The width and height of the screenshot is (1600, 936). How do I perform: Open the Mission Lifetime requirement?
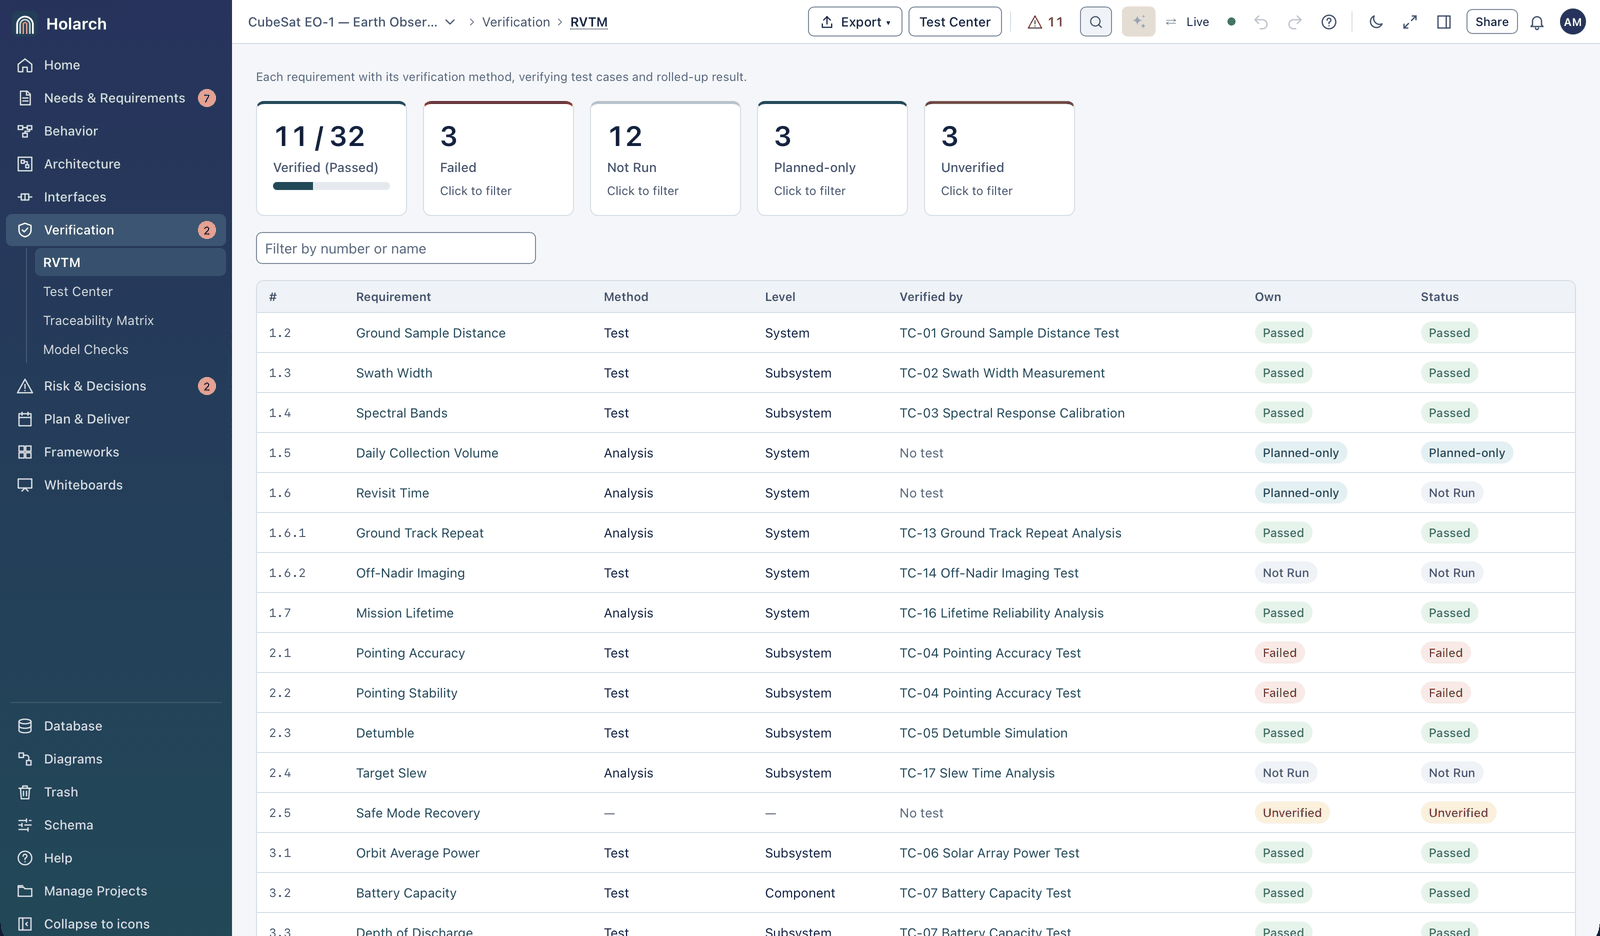[405, 613]
